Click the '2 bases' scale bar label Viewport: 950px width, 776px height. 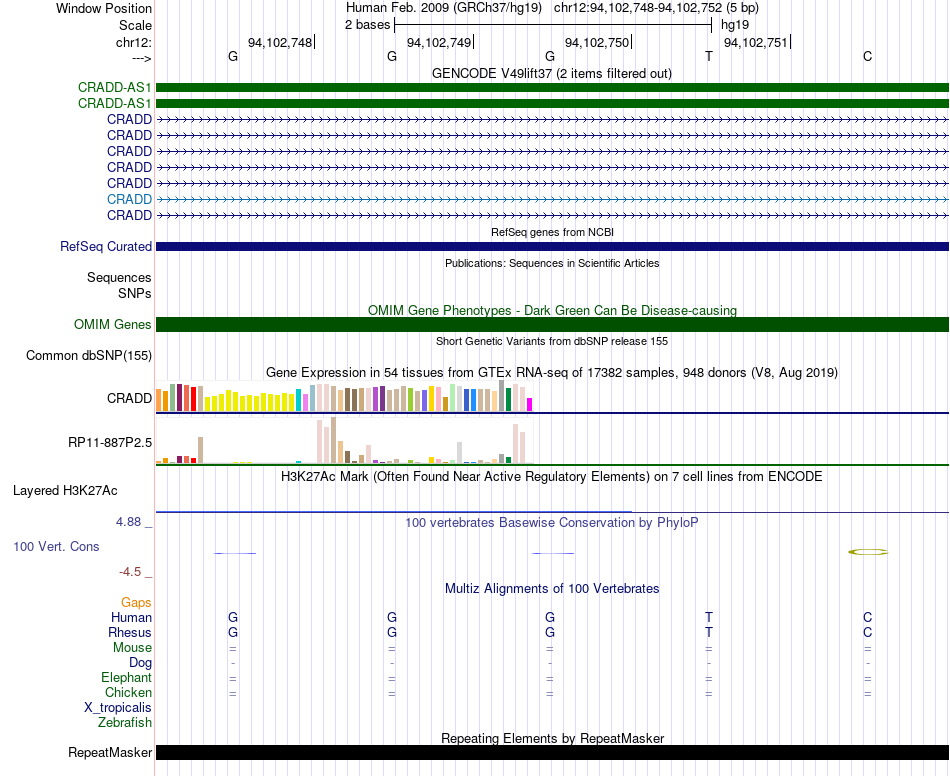coord(367,25)
